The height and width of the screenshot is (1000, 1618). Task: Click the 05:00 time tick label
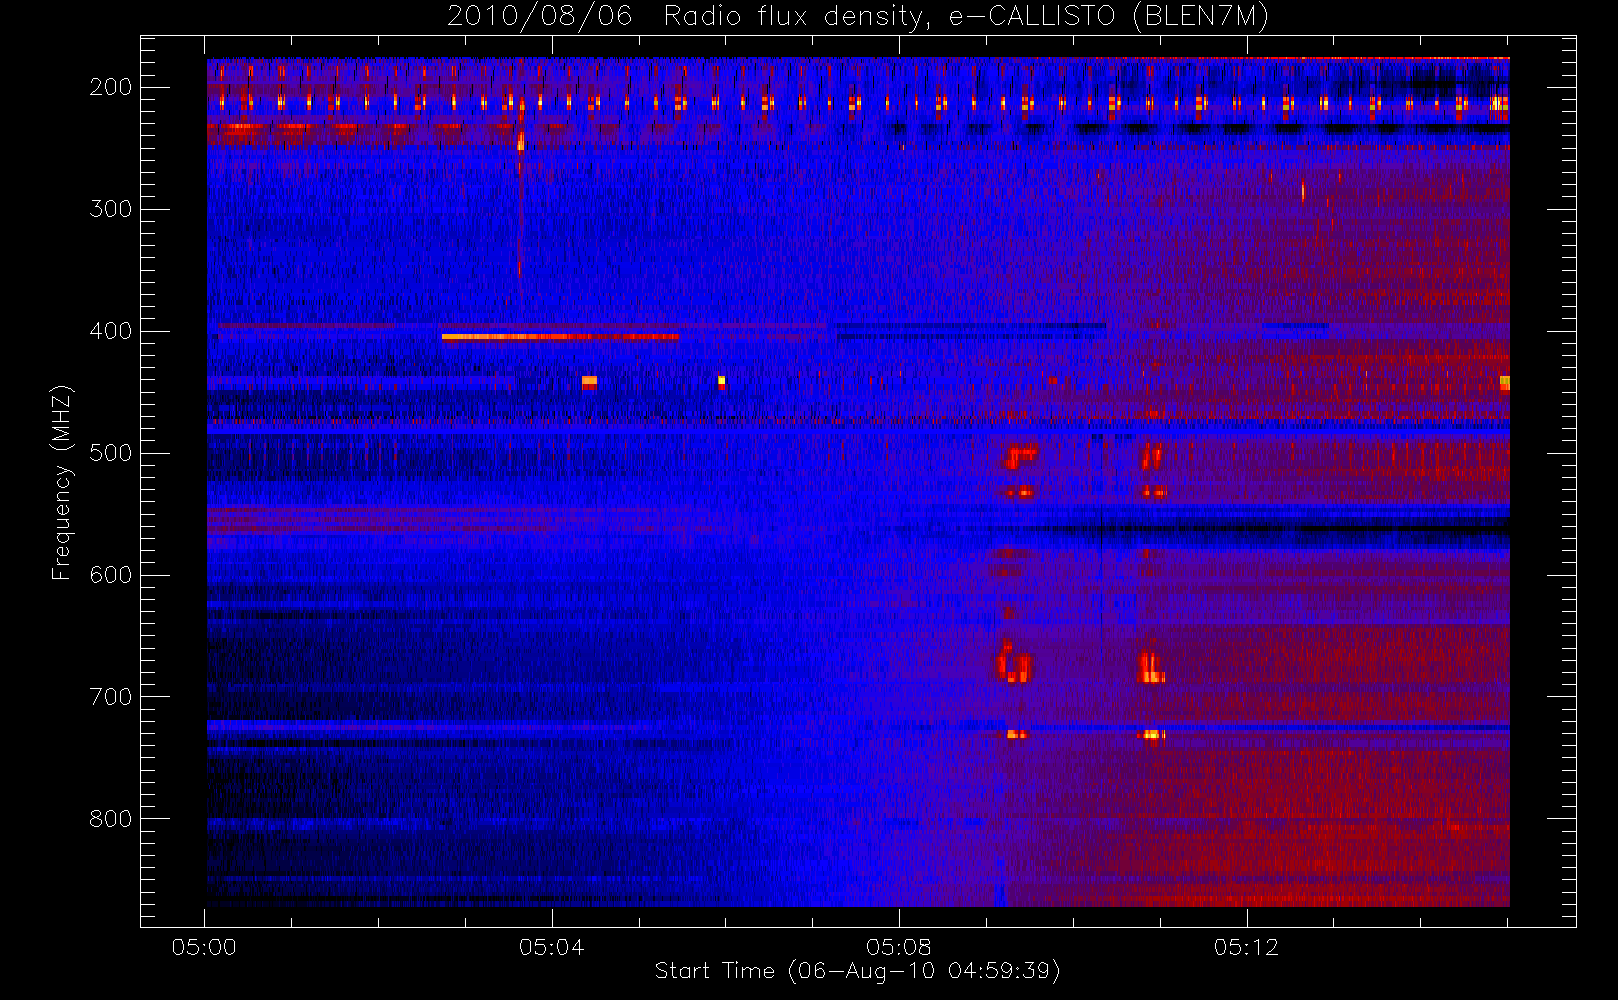(x=204, y=947)
